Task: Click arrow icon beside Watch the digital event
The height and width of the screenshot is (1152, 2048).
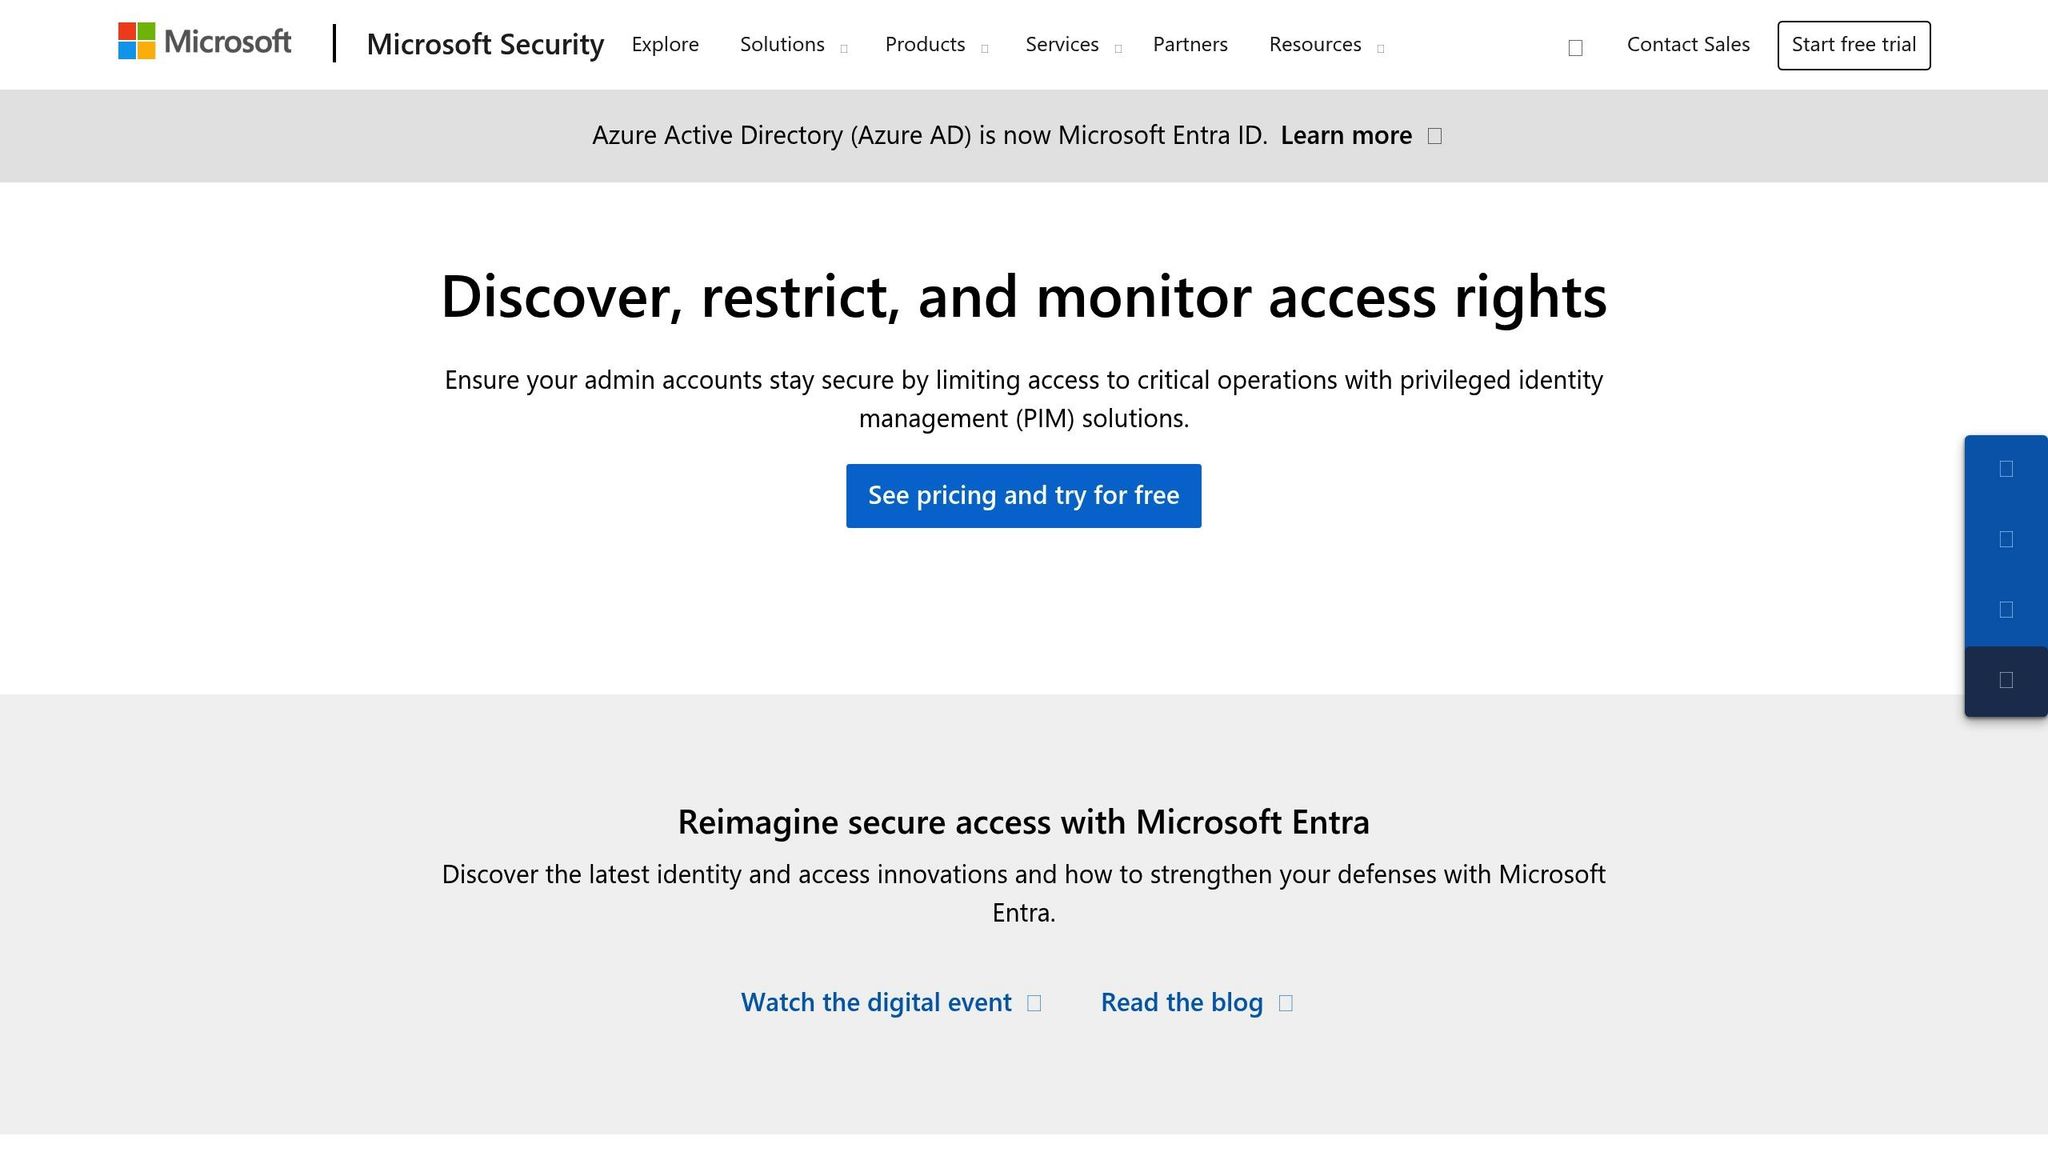Action: point(1035,1003)
